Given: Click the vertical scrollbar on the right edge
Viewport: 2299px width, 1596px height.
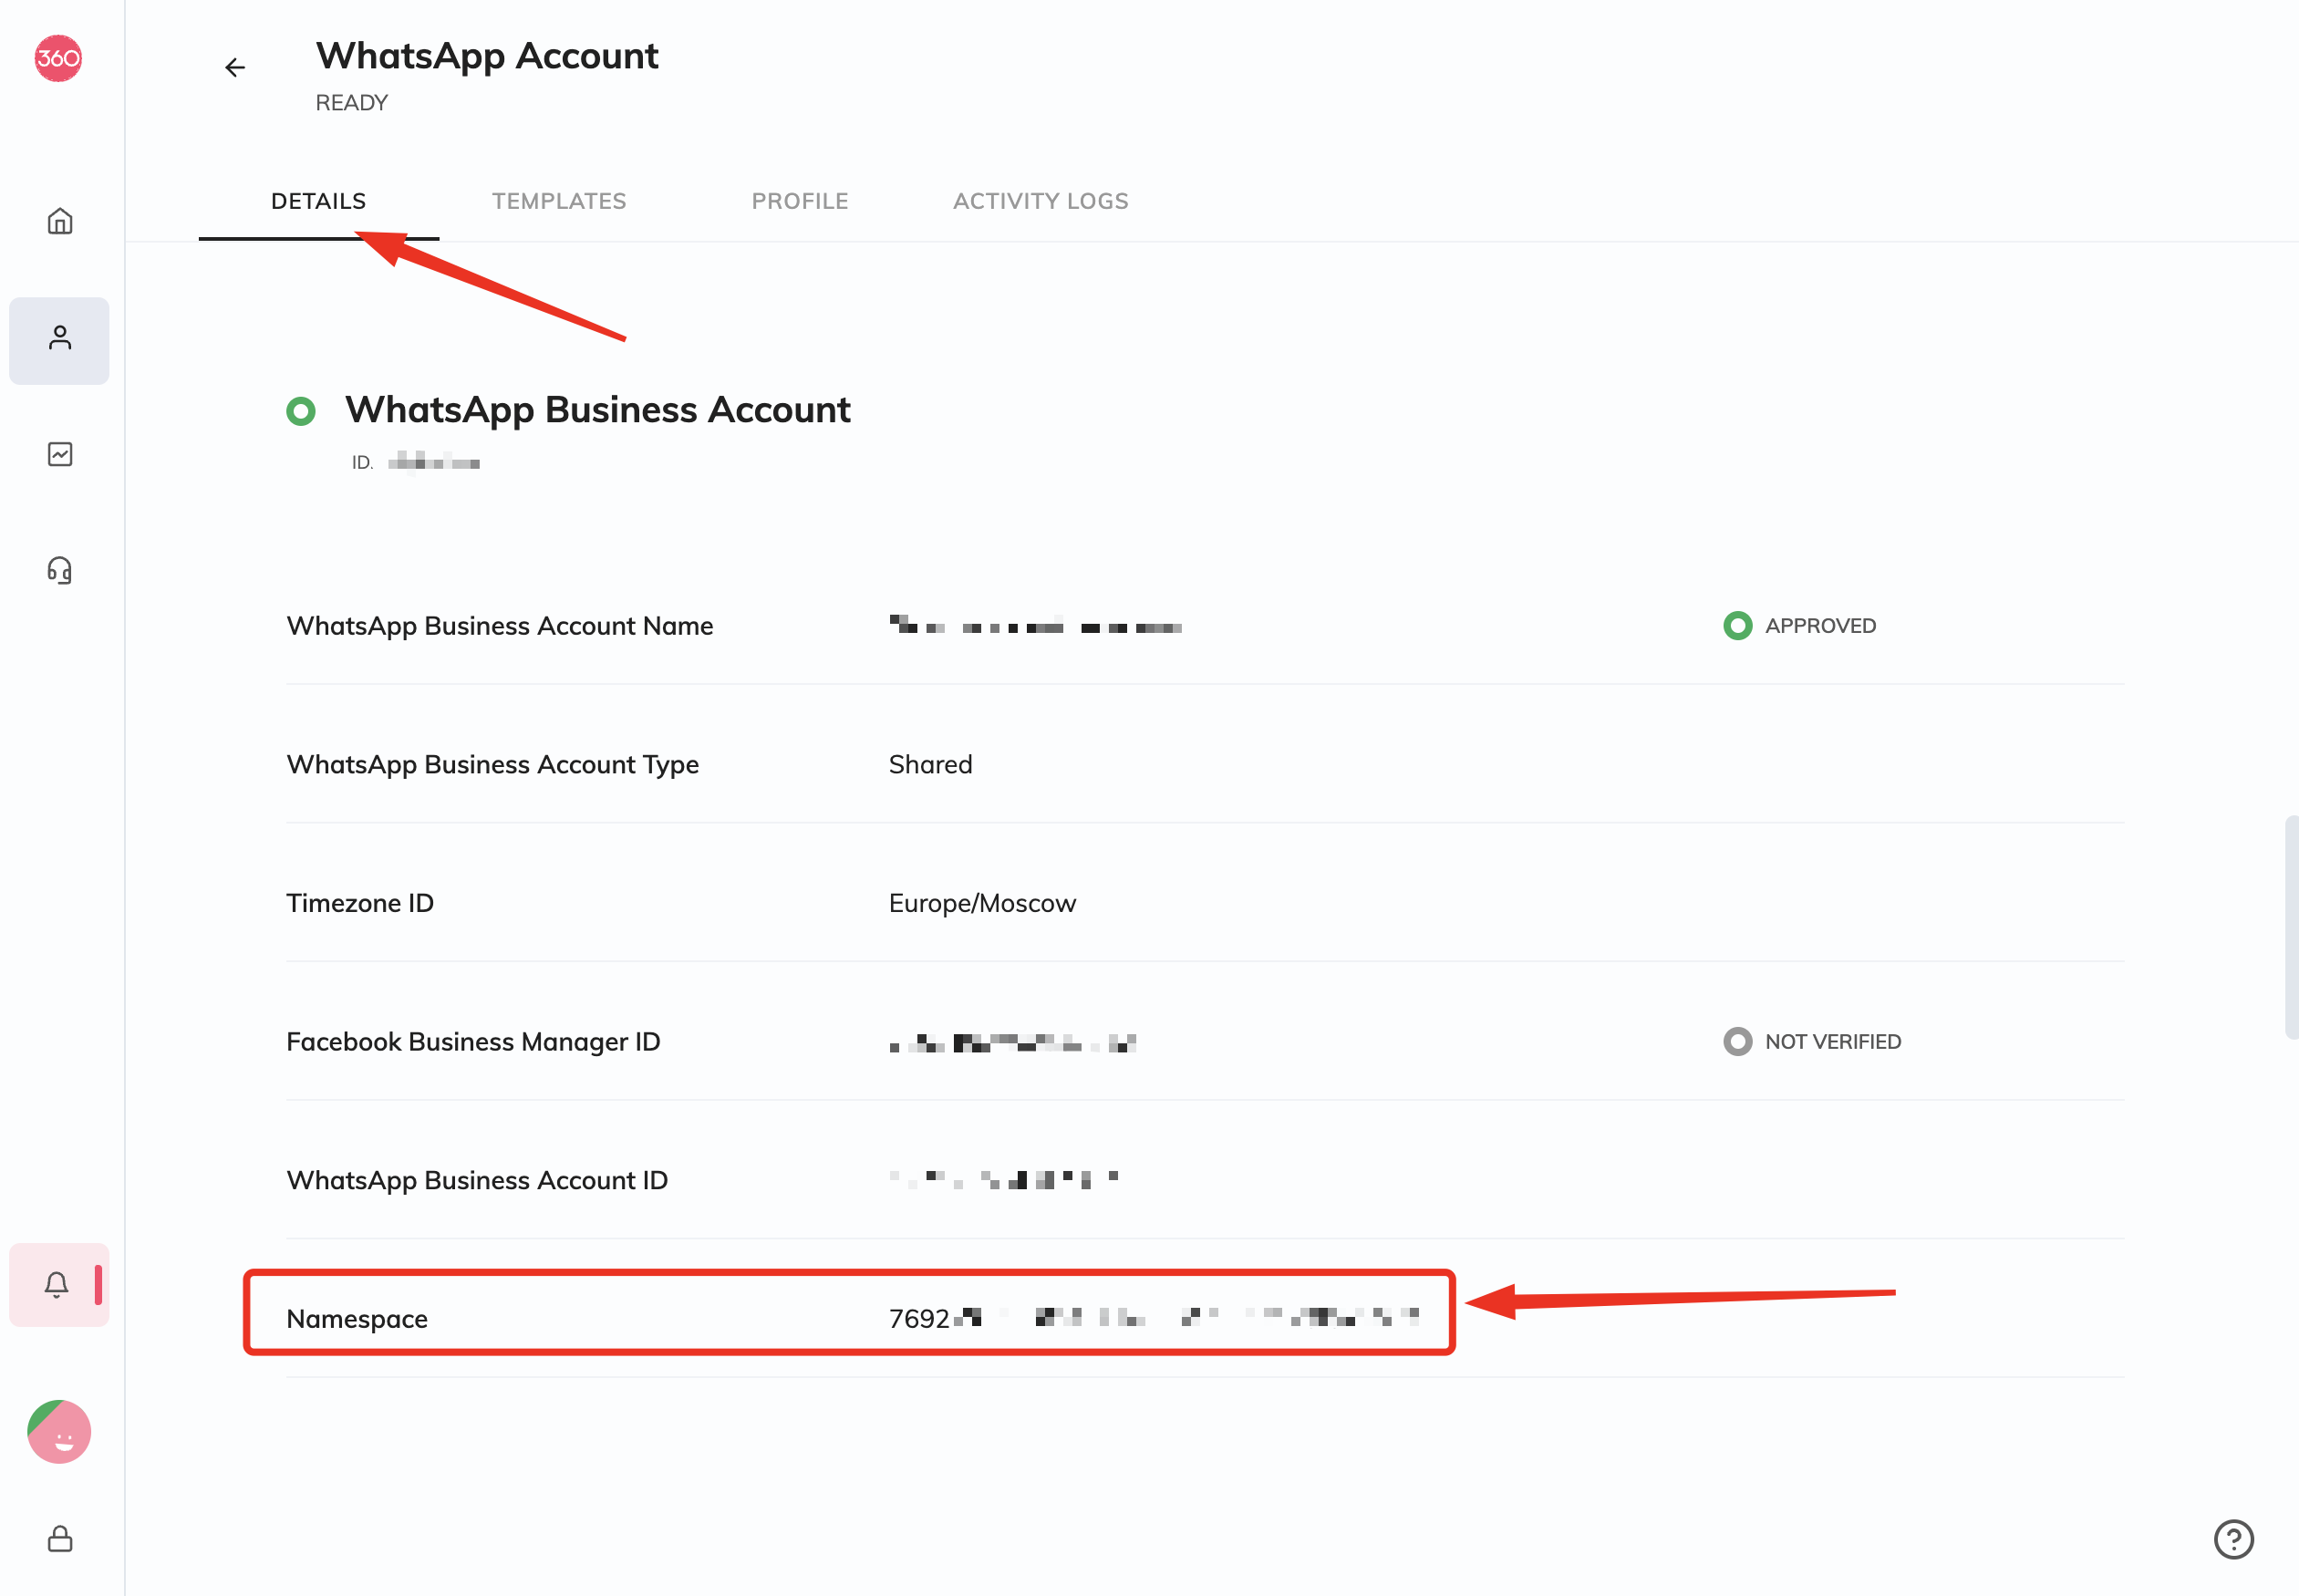Looking at the screenshot, I should click(x=2291, y=927).
